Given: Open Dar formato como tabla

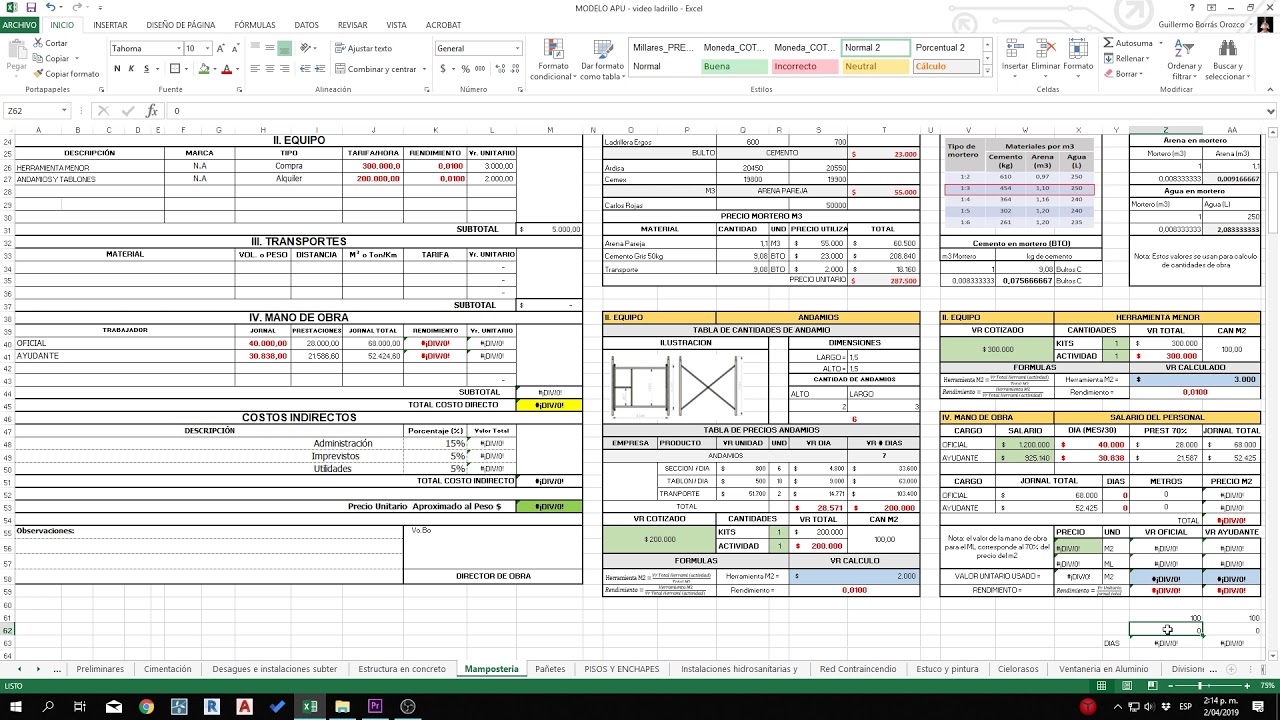Looking at the screenshot, I should [602, 59].
